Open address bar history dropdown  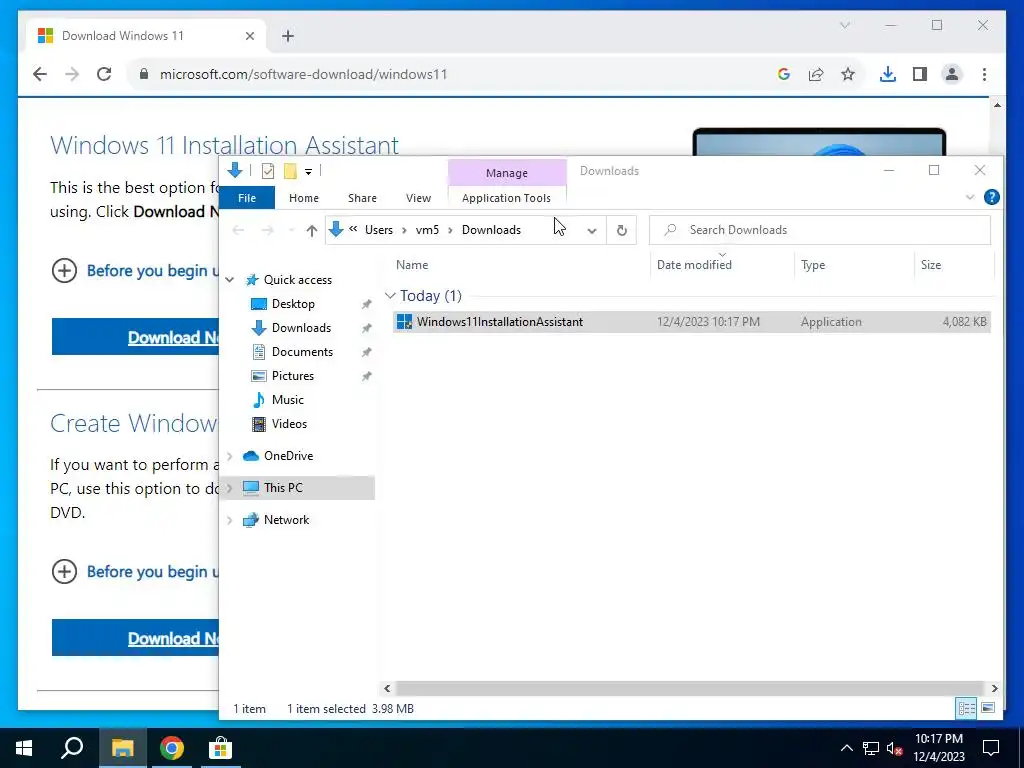click(x=592, y=230)
